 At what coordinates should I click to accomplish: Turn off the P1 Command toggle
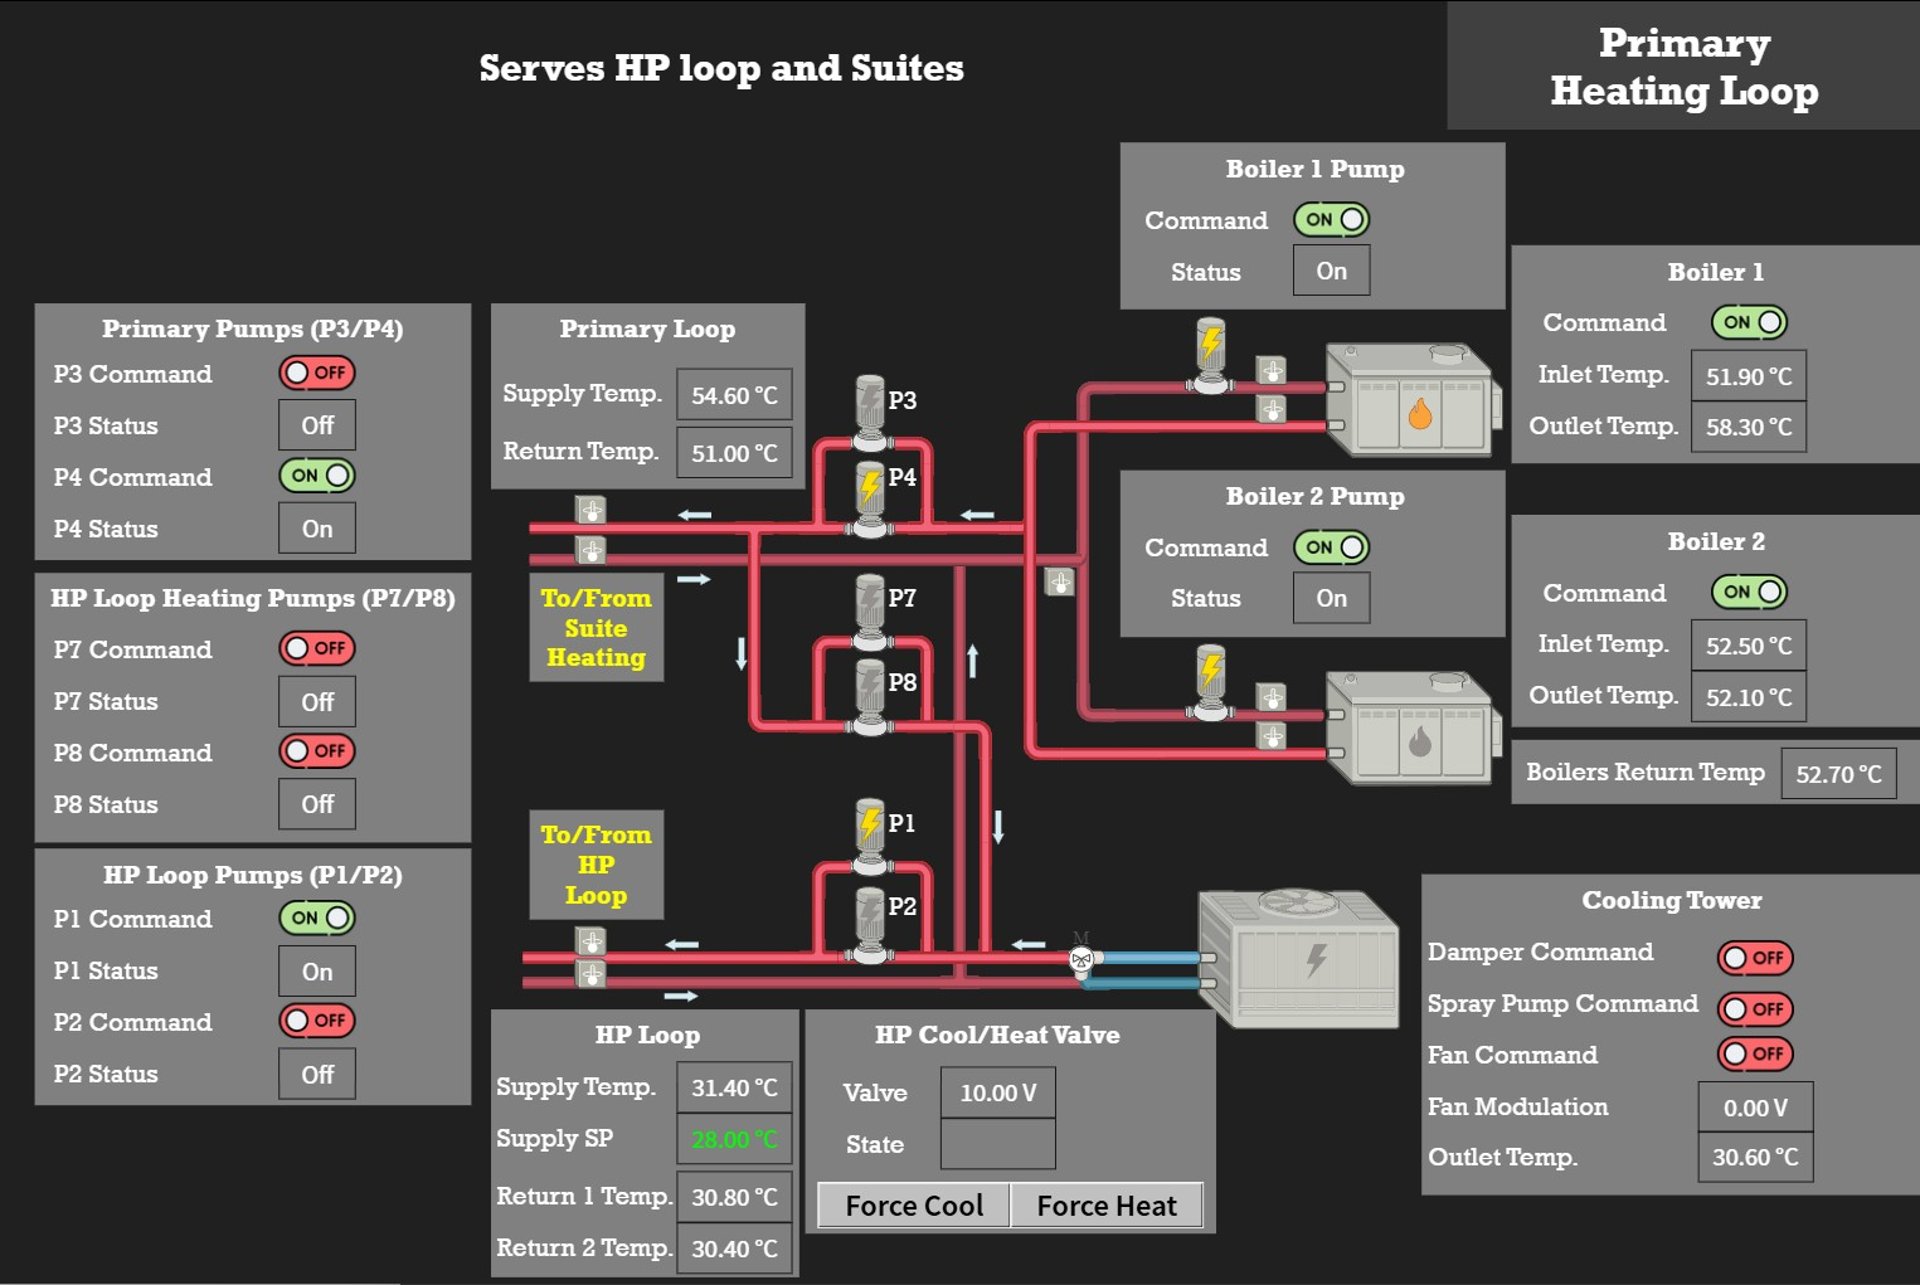coord(316,918)
